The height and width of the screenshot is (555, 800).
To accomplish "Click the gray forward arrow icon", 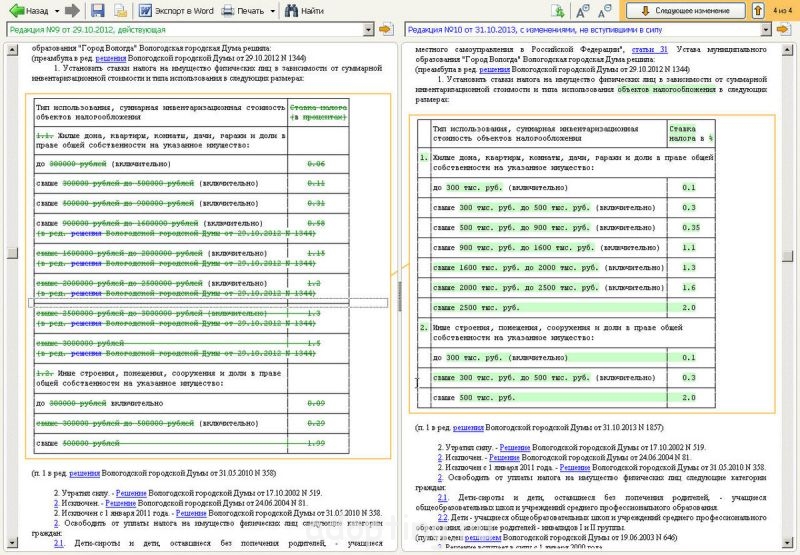I will click(72, 11).
